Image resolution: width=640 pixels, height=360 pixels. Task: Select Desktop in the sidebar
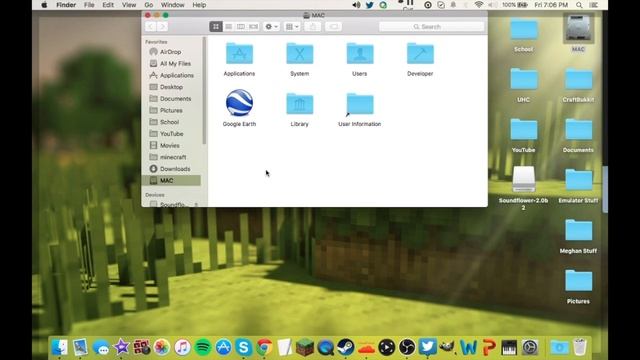point(171,87)
